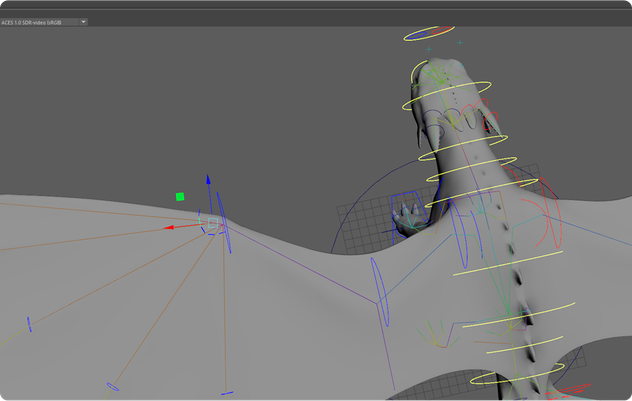
Task: Click the green square plane handle
Action: [x=180, y=197]
